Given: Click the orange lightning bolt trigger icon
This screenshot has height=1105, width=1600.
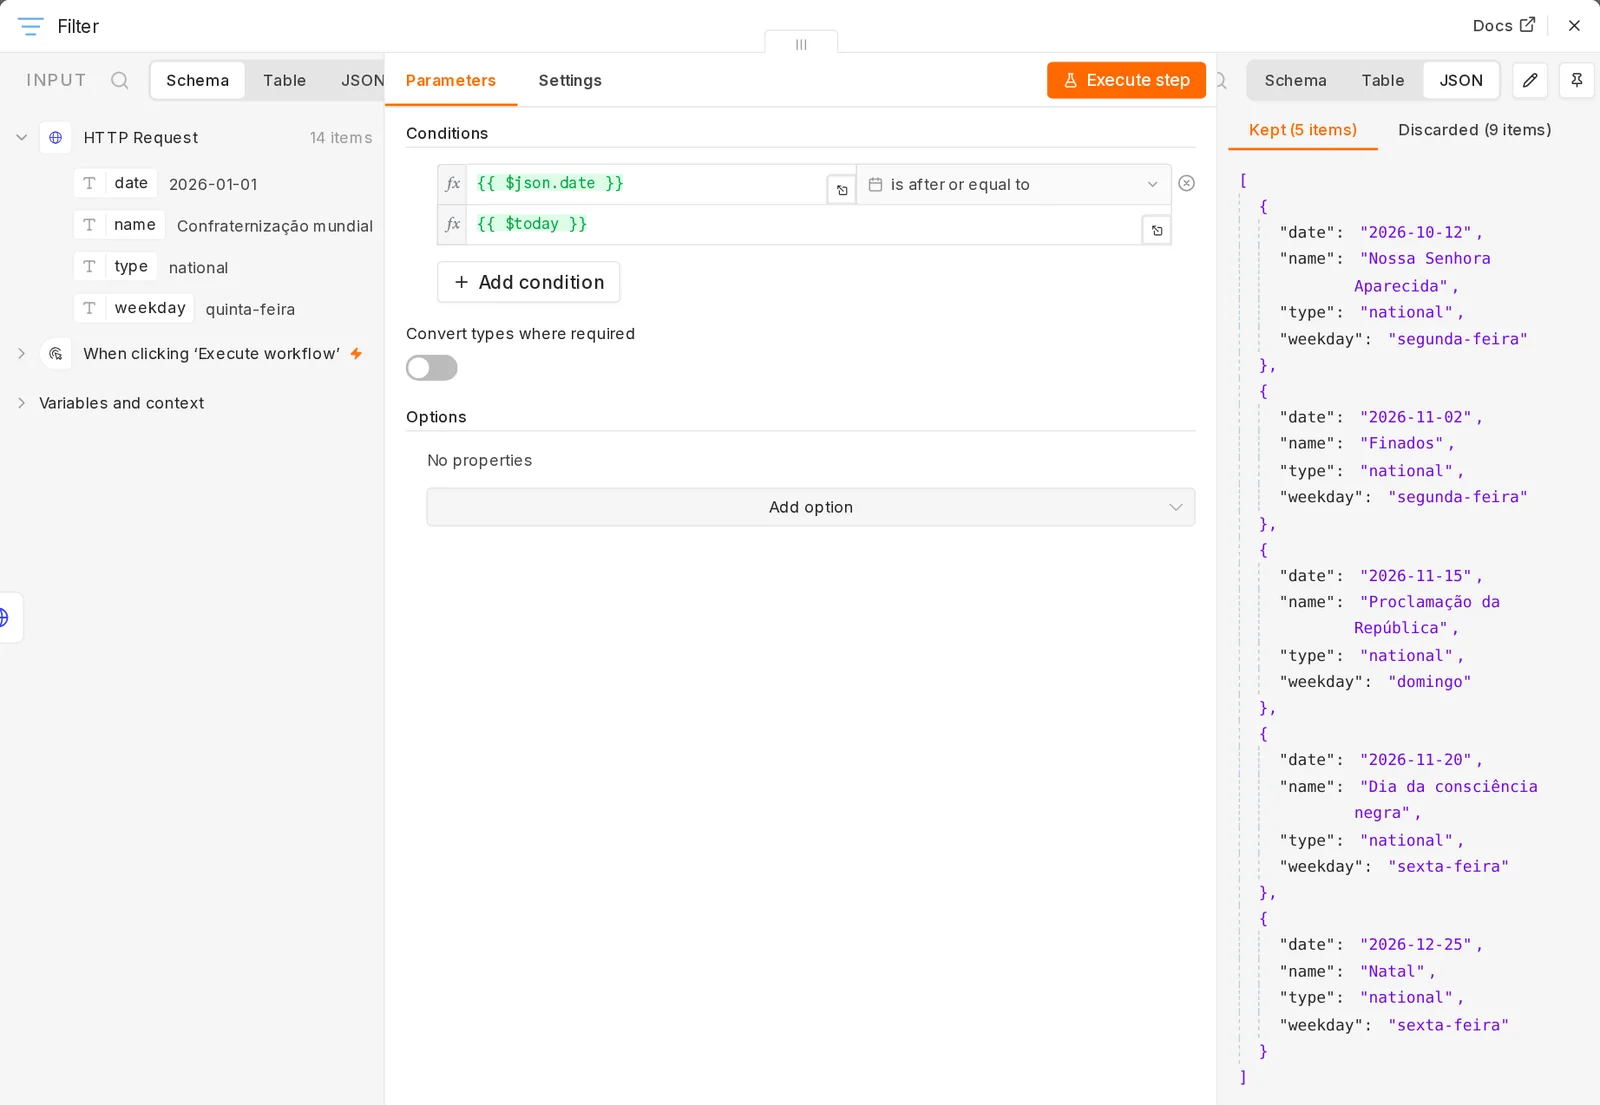Looking at the screenshot, I should (x=356, y=353).
